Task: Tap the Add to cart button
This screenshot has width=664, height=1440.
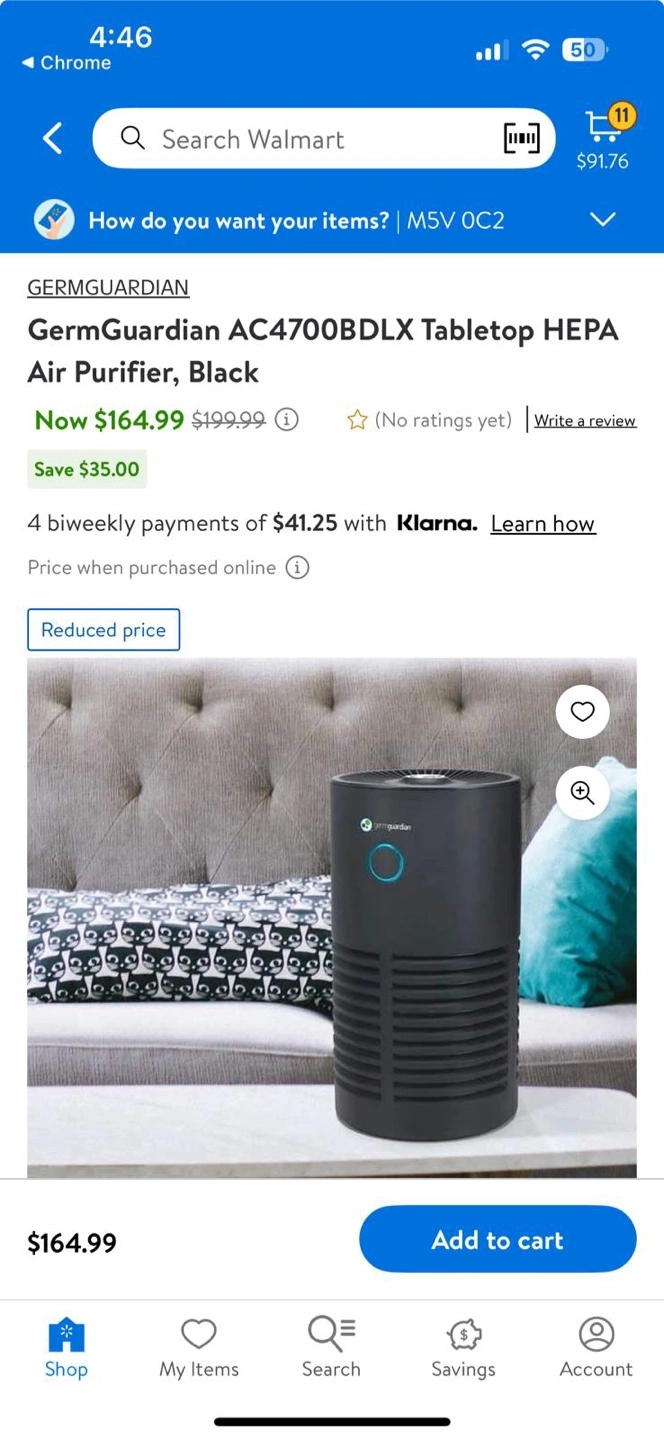Action: coord(498,1239)
